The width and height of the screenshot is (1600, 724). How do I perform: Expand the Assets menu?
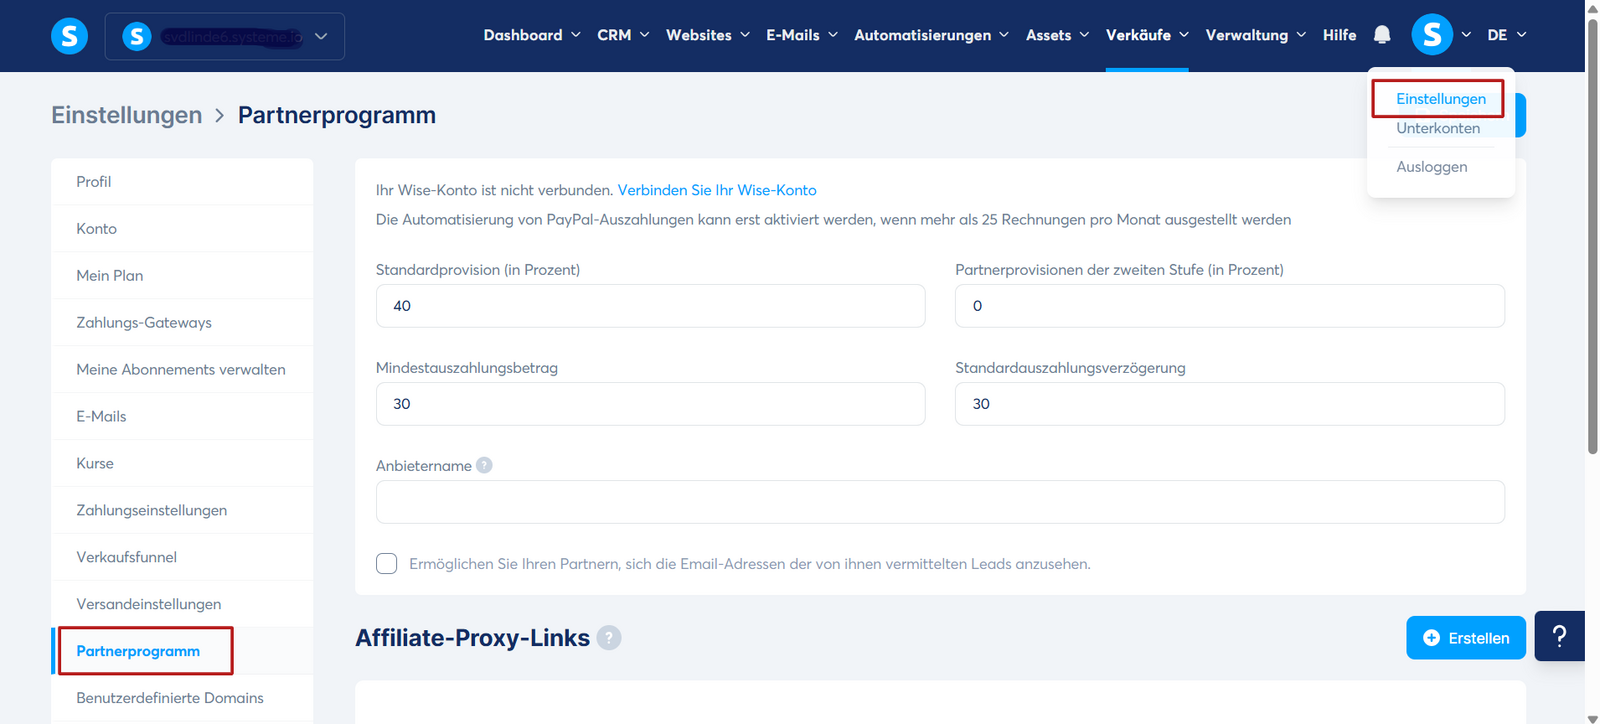coord(1057,35)
